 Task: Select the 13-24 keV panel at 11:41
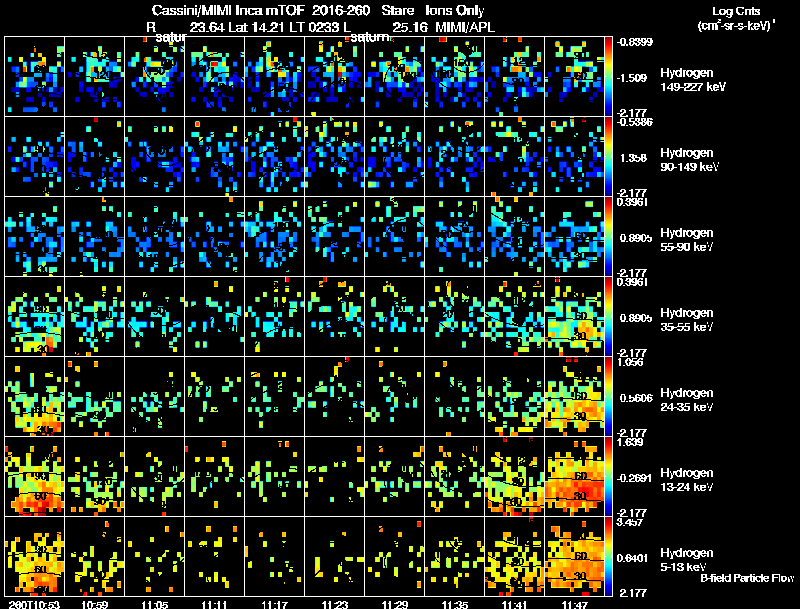[x=514, y=477]
